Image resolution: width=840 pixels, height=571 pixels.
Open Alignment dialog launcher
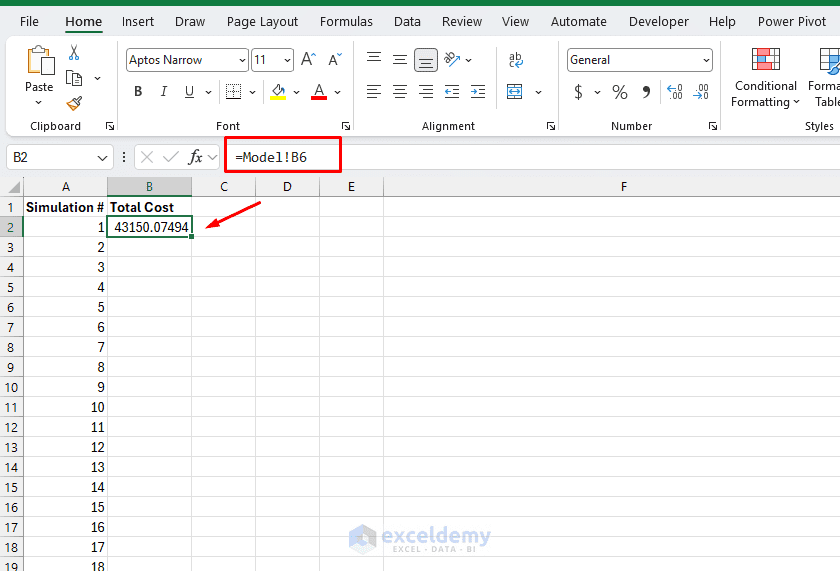(x=551, y=126)
